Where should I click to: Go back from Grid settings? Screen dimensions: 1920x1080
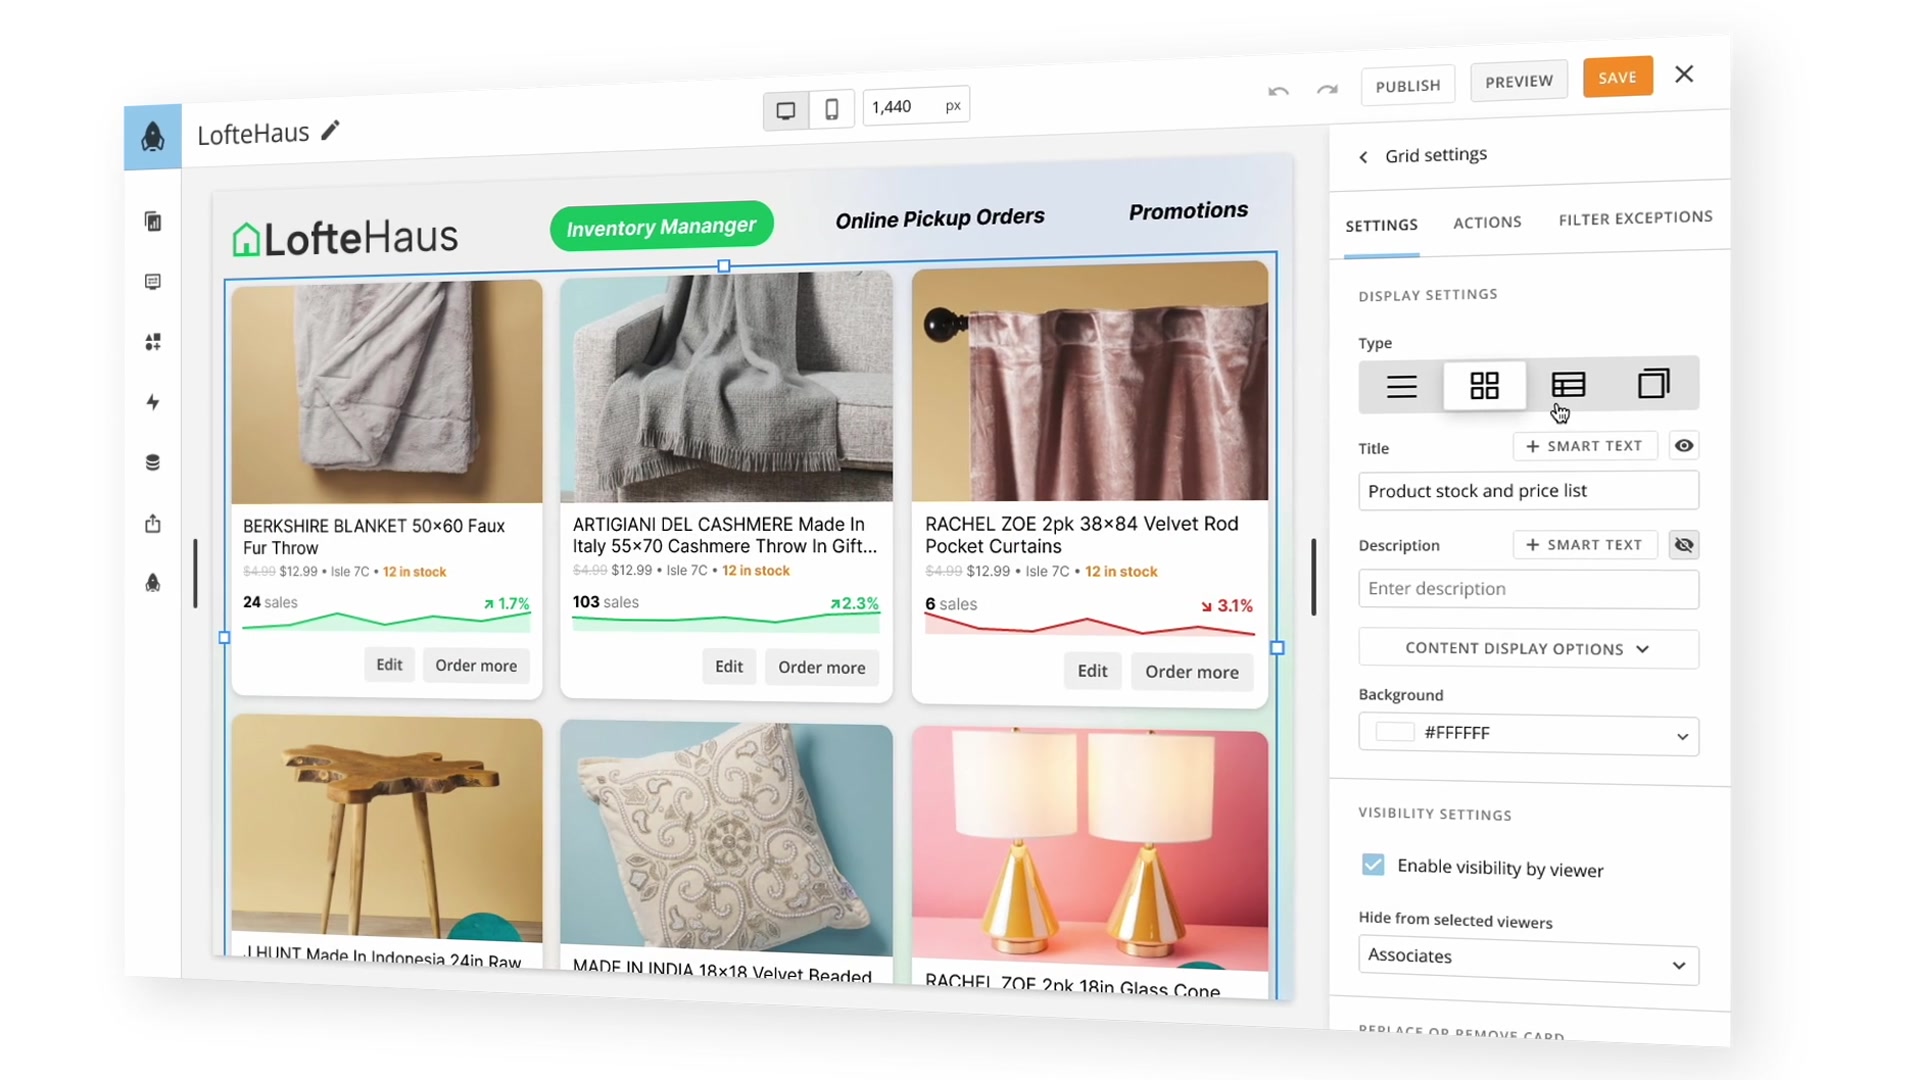pos(1363,157)
